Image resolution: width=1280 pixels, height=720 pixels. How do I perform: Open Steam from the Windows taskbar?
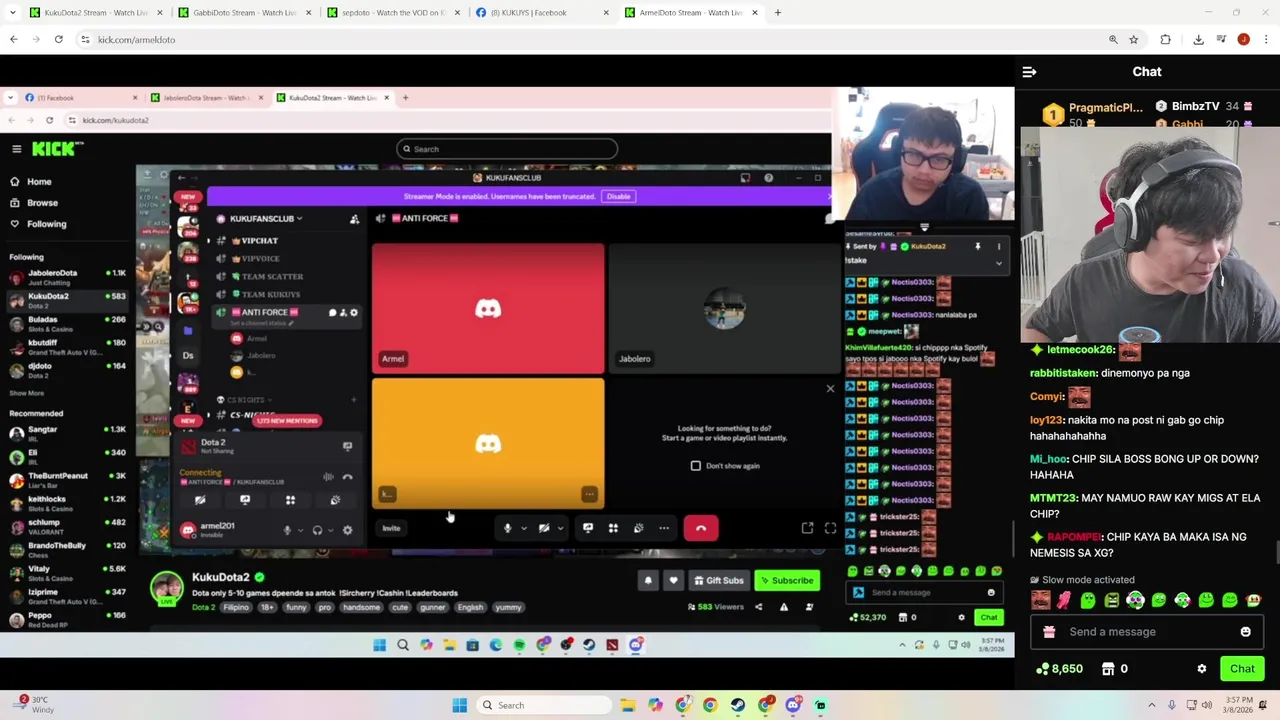[737, 705]
